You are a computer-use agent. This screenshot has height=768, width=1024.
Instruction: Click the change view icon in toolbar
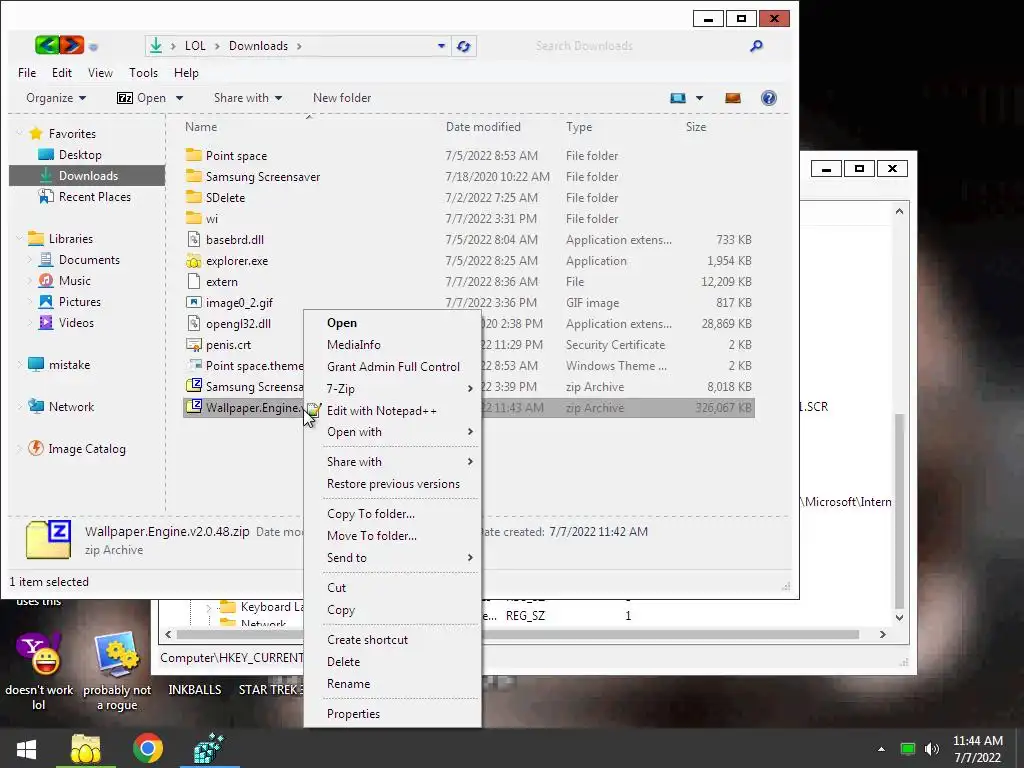coord(678,98)
